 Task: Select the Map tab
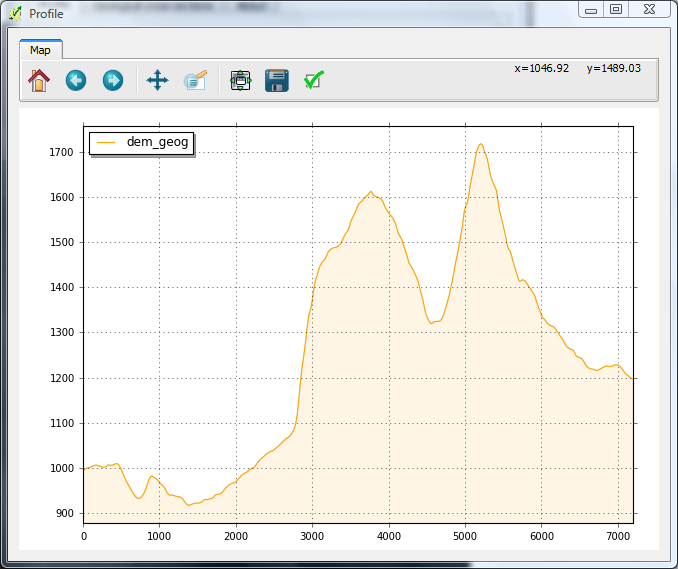(x=41, y=50)
